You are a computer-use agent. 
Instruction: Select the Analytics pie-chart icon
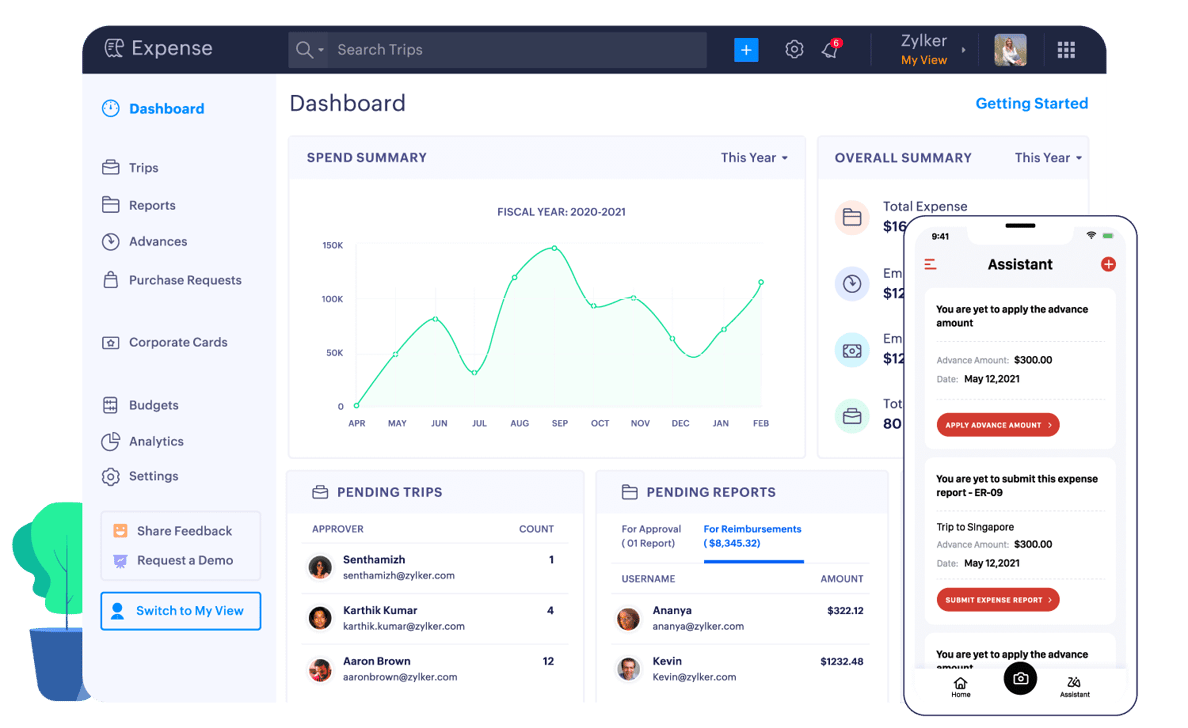pyautogui.click(x=111, y=441)
